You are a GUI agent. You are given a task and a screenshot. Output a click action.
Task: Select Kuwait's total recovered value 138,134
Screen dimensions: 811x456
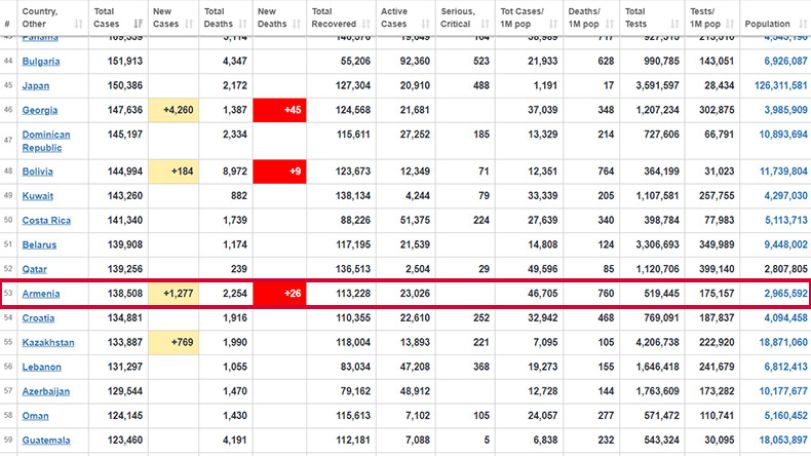[353, 195]
